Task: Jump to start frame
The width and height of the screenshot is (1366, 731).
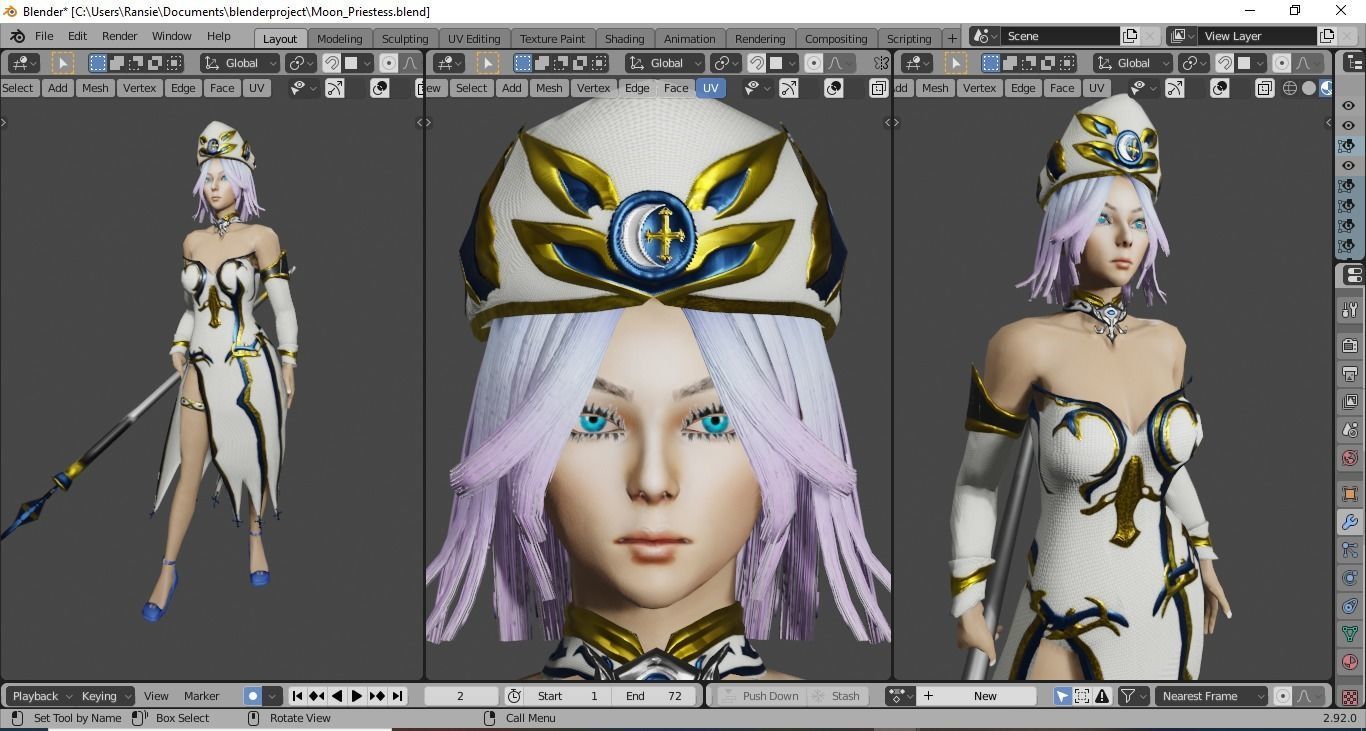Action: click(297, 696)
